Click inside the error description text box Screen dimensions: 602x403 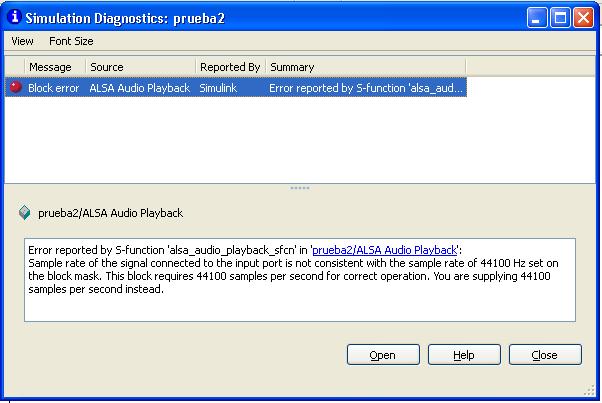coord(300,280)
